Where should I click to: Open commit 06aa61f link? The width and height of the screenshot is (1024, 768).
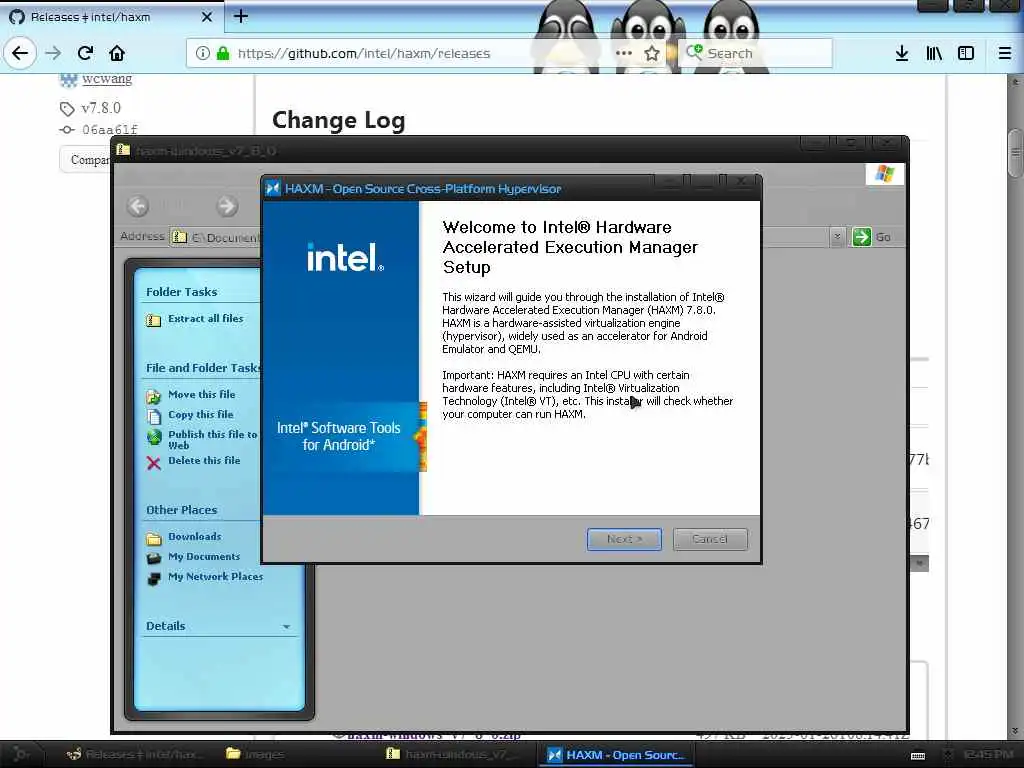(x=109, y=129)
